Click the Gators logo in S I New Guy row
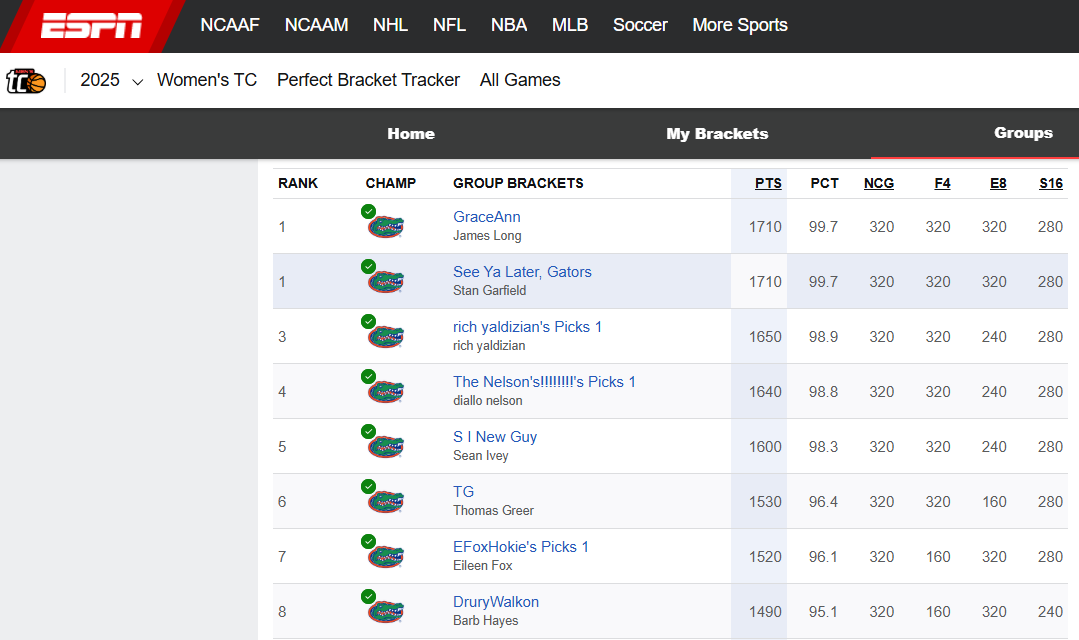This screenshot has width=1079, height=640. click(x=385, y=447)
